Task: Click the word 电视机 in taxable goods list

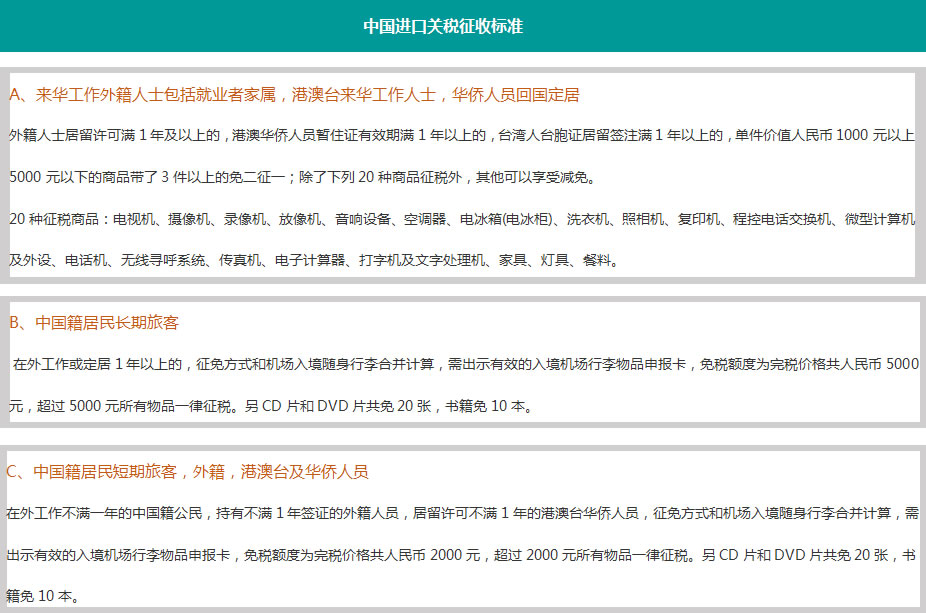Action: (x=133, y=218)
